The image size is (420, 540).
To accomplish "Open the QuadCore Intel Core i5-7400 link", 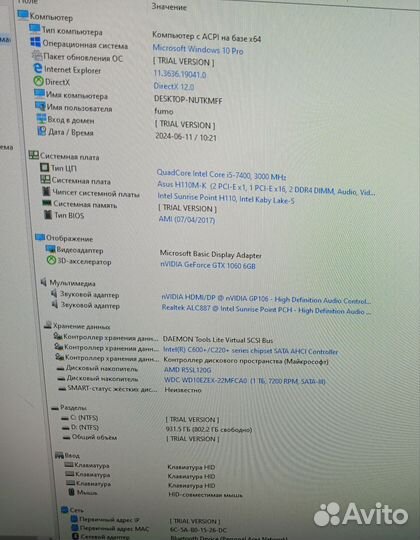I will coord(221,175).
